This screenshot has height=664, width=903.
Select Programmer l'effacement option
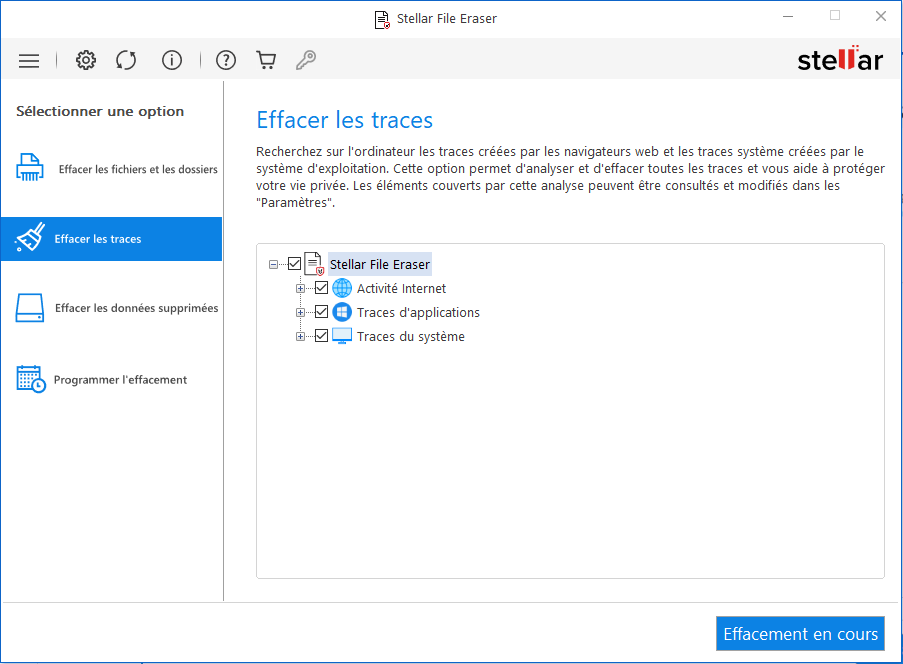[112, 380]
